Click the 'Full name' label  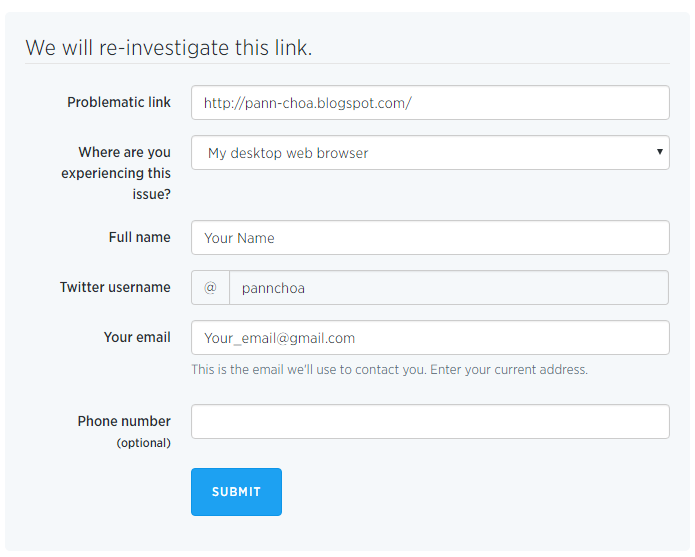[x=139, y=237]
